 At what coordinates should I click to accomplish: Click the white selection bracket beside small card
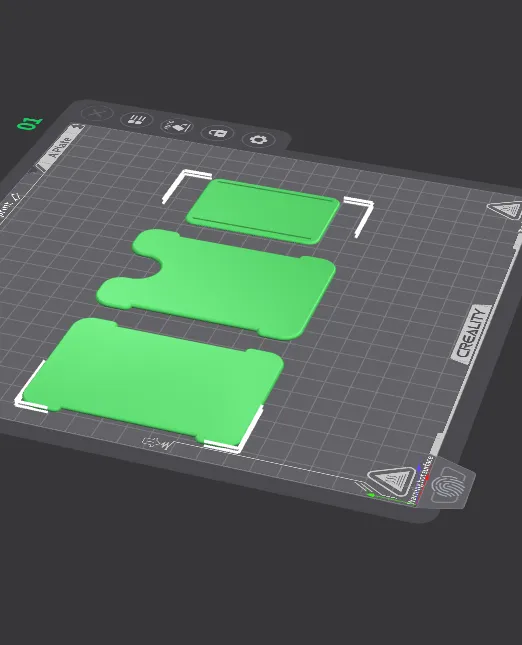[360, 216]
